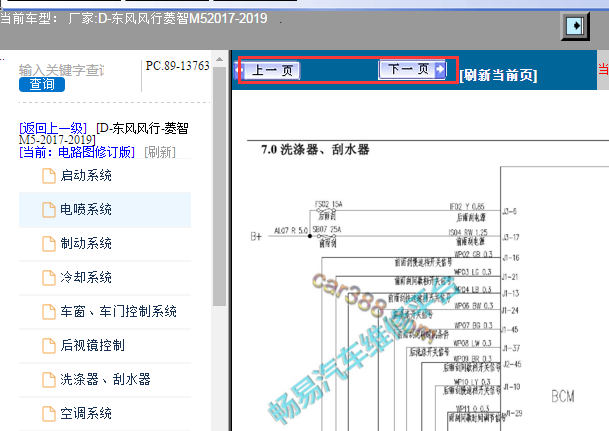Click sidebar scrollbar up arrow
This screenshot has height=431, width=609.
point(219,59)
